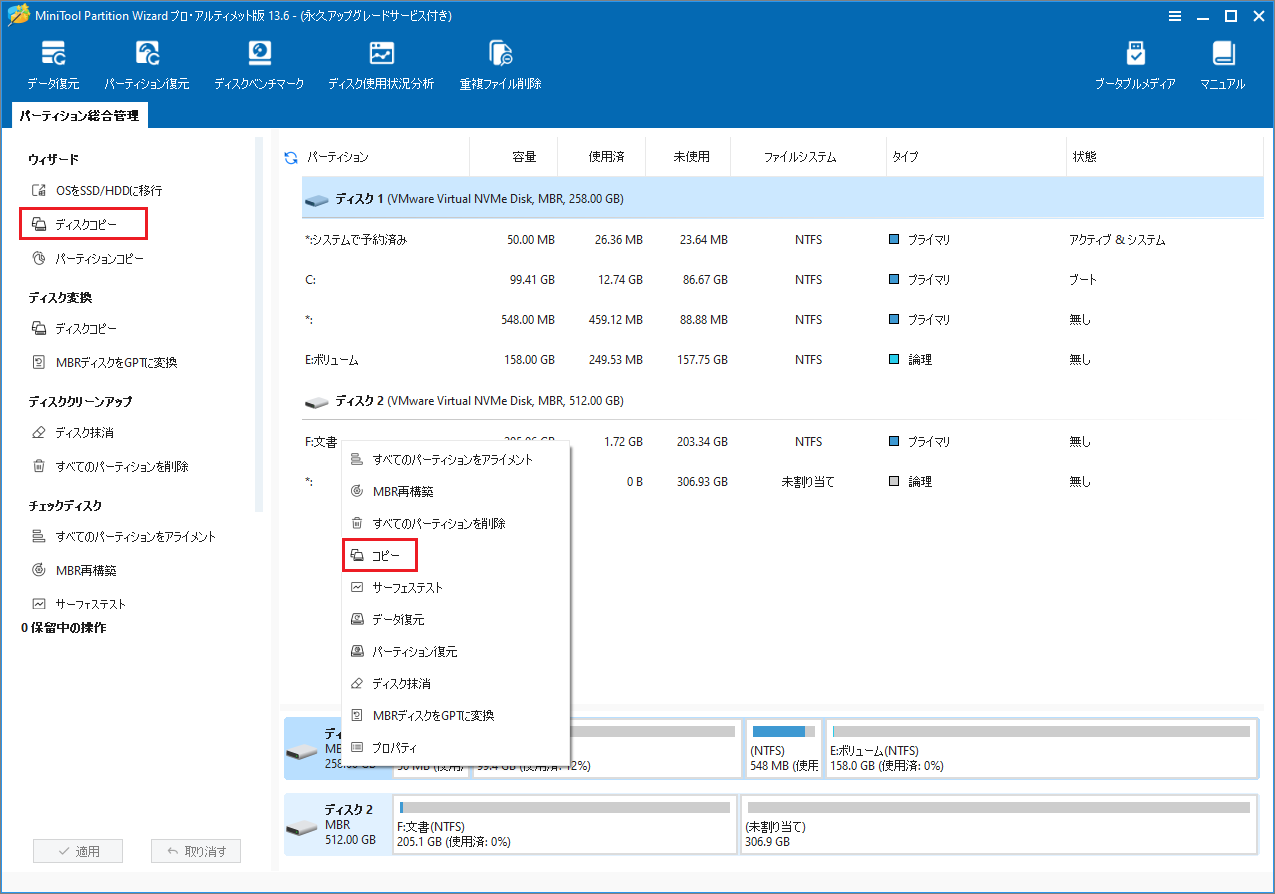The width and height of the screenshot is (1275, 894).
Task: Choose ディスクコピー under ディスク変換
Action: 75,328
